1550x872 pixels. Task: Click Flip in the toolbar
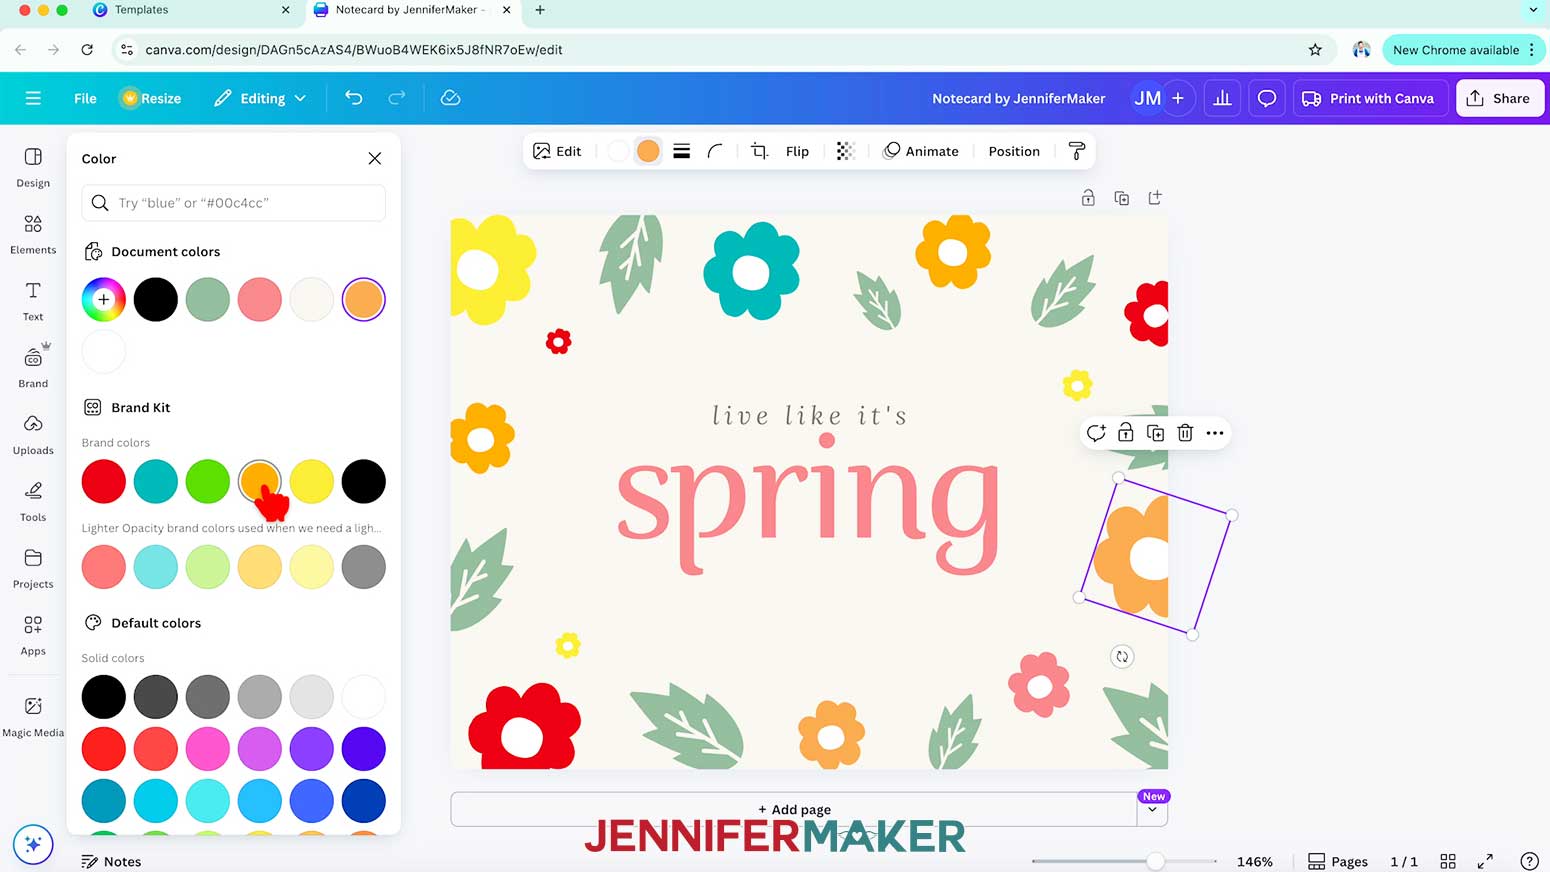pos(797,151)
